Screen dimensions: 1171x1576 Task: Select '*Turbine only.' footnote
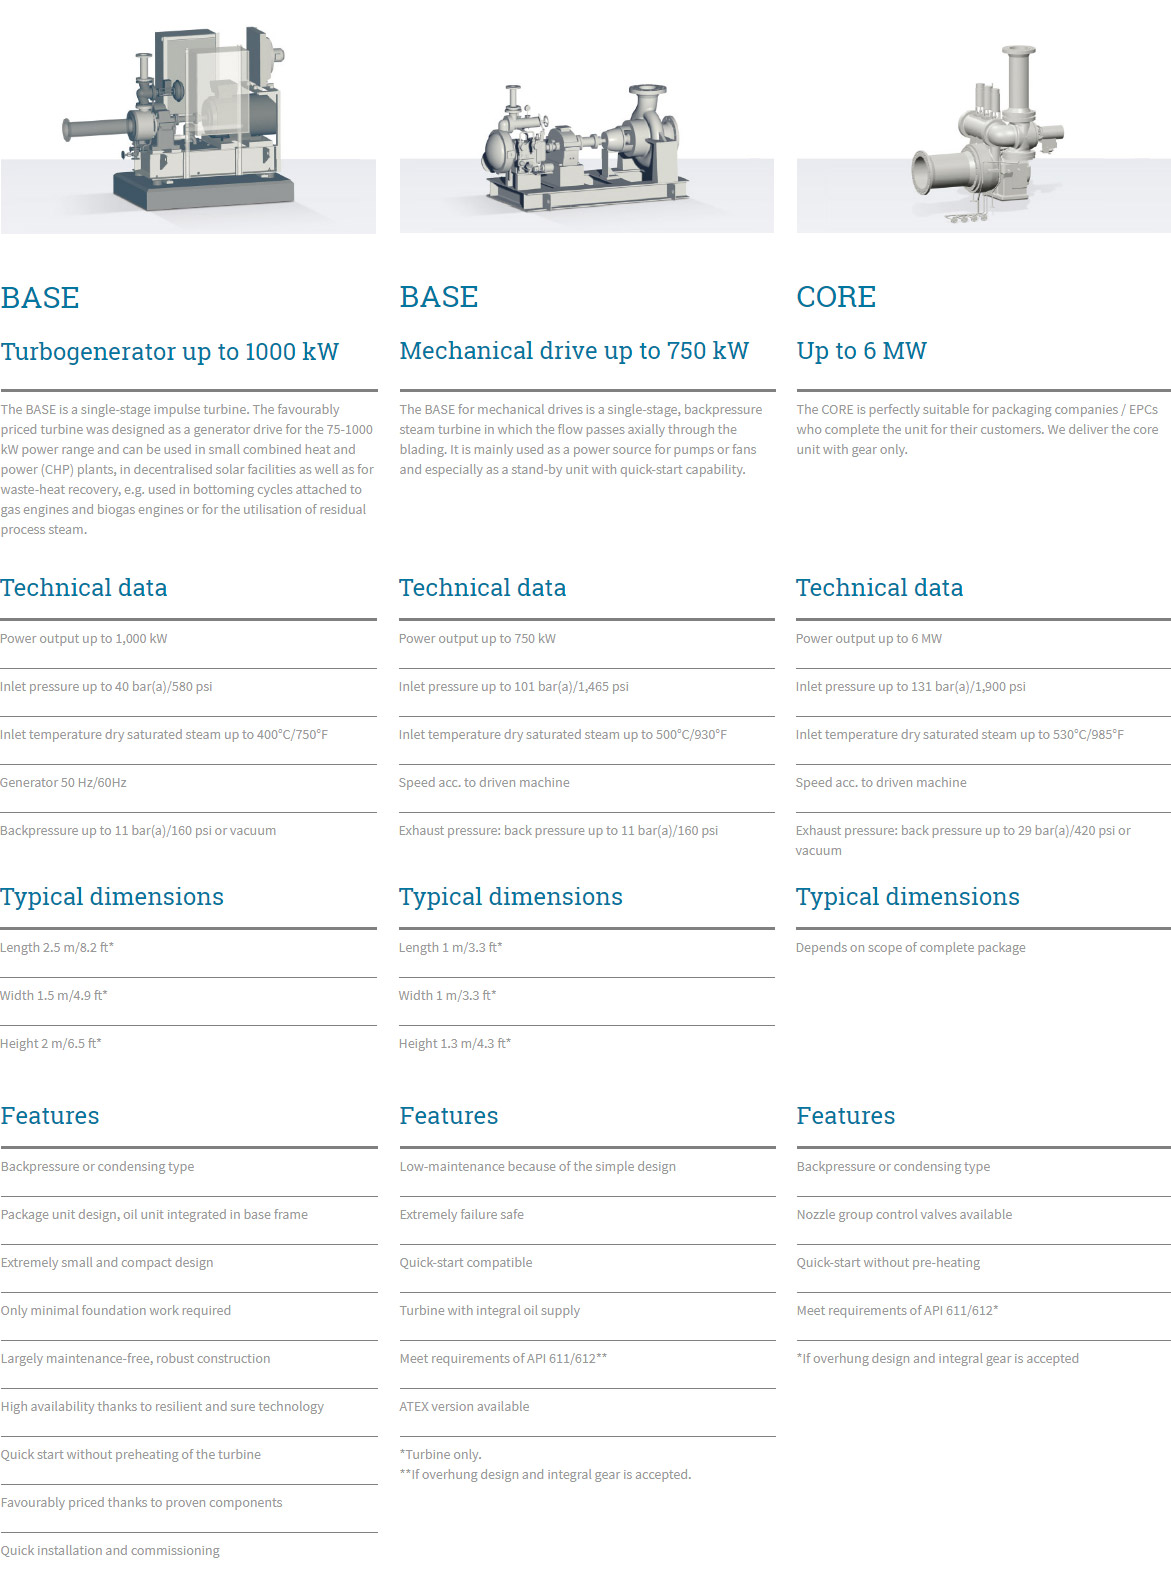pos(441,1455)
